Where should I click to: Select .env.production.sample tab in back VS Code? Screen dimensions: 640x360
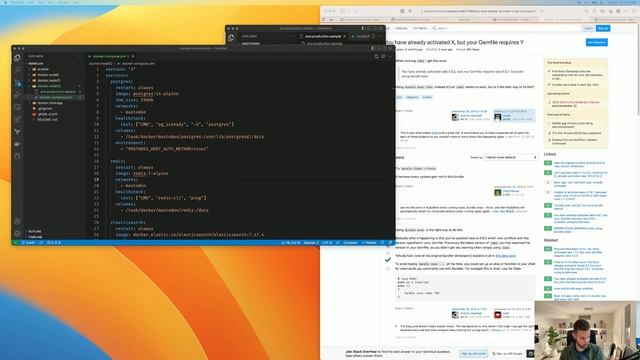[x=322, y=36]
